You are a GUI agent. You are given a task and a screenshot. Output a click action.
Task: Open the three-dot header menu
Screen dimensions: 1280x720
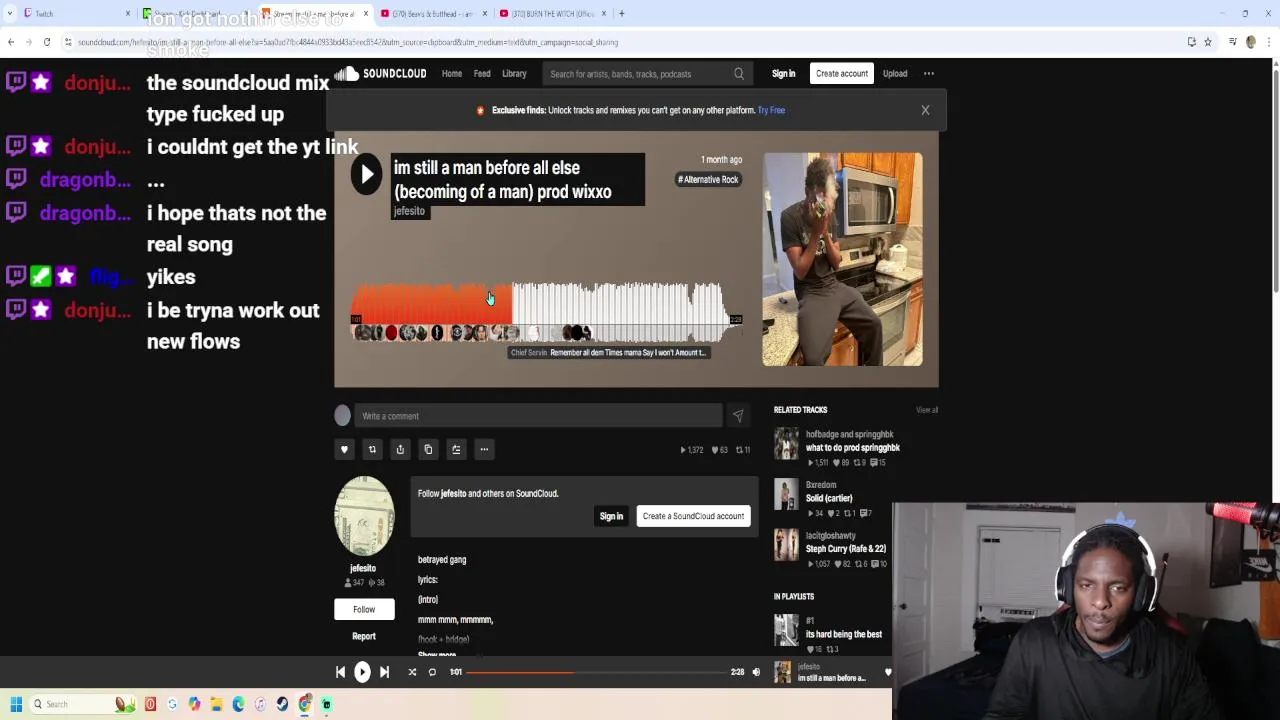(929, 74)
